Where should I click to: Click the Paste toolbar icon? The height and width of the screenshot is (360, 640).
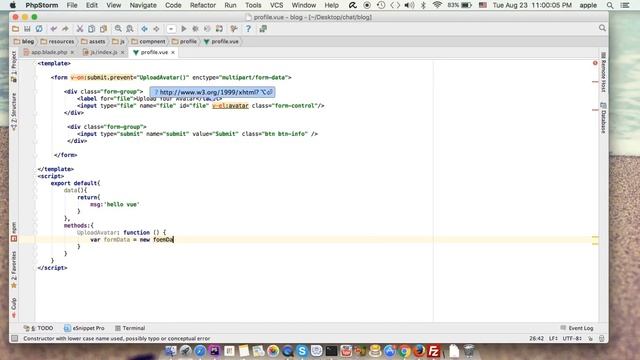103,29
